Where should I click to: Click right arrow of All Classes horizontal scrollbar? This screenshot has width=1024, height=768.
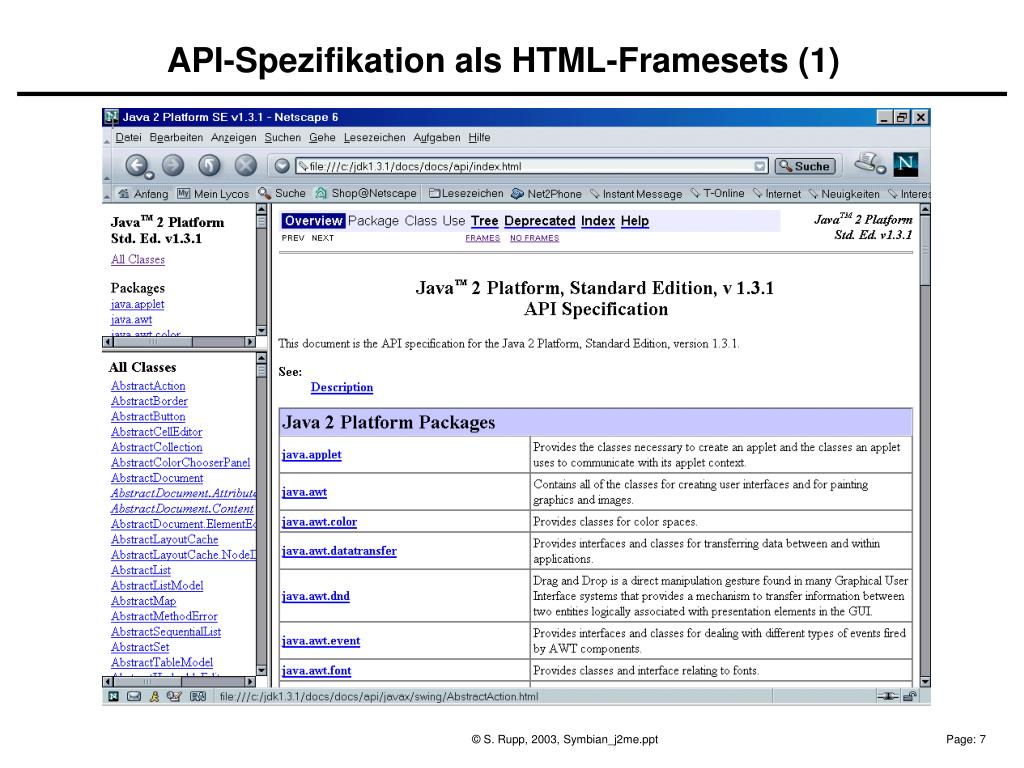250,682
